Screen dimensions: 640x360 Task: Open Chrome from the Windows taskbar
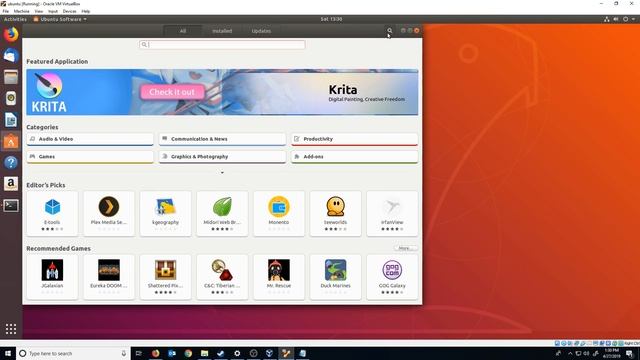(x=188, y=353)
